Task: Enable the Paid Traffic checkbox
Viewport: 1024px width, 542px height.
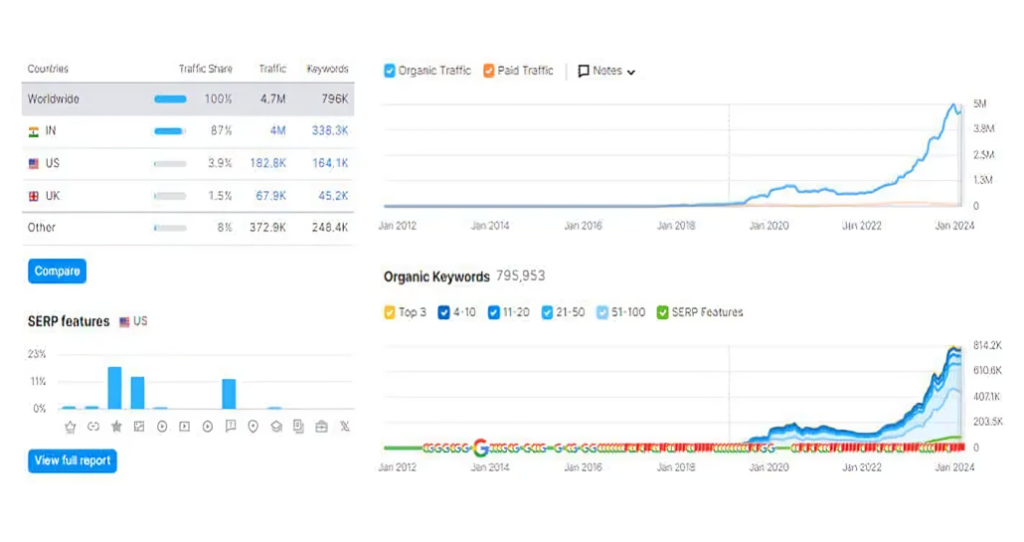Action: tap(489, 71)
